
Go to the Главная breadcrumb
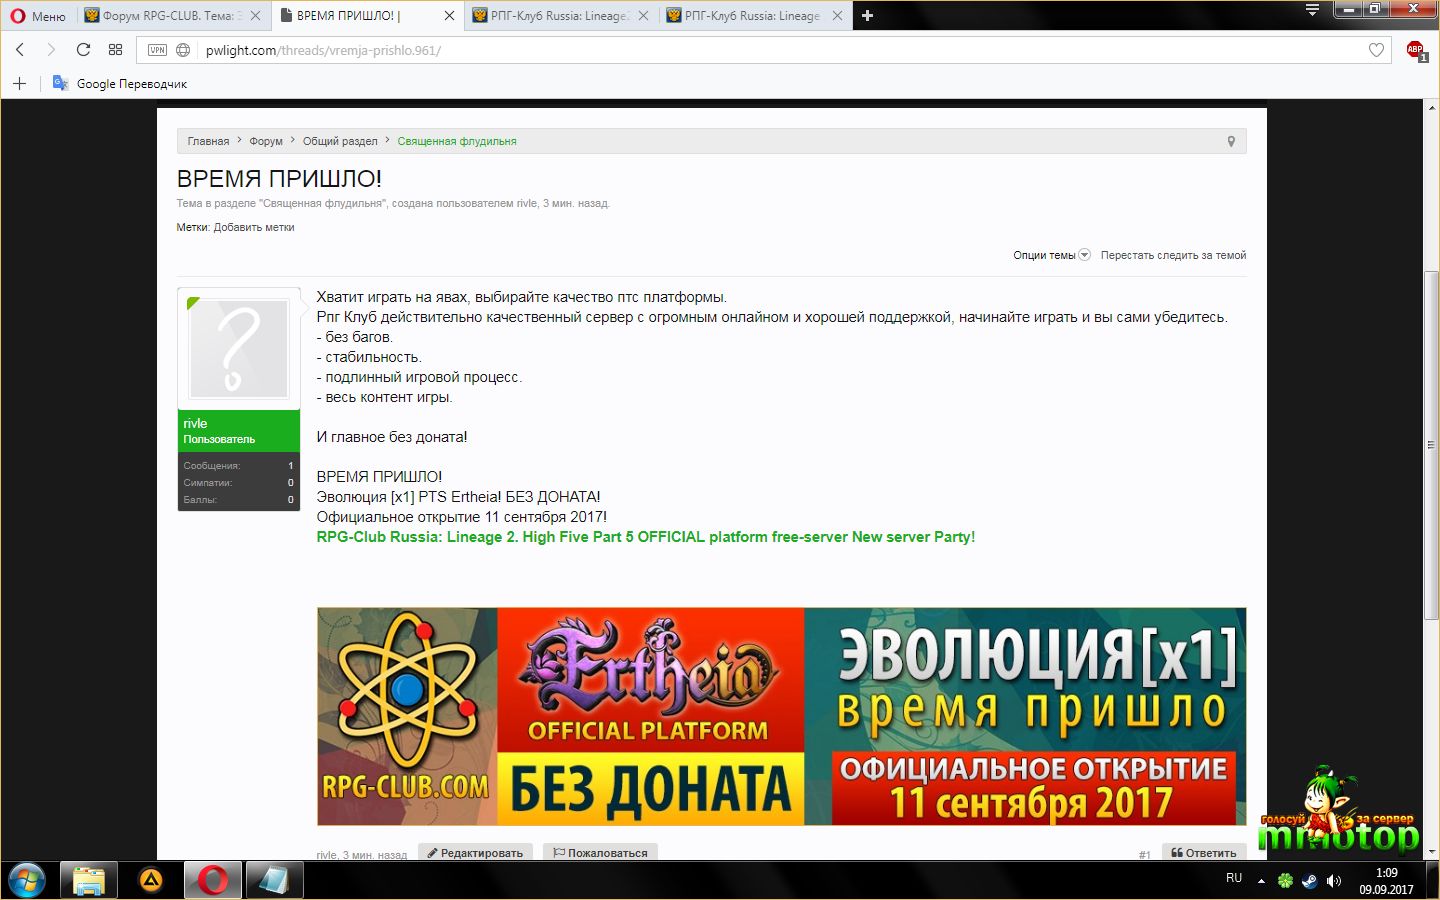pos(208,141)
